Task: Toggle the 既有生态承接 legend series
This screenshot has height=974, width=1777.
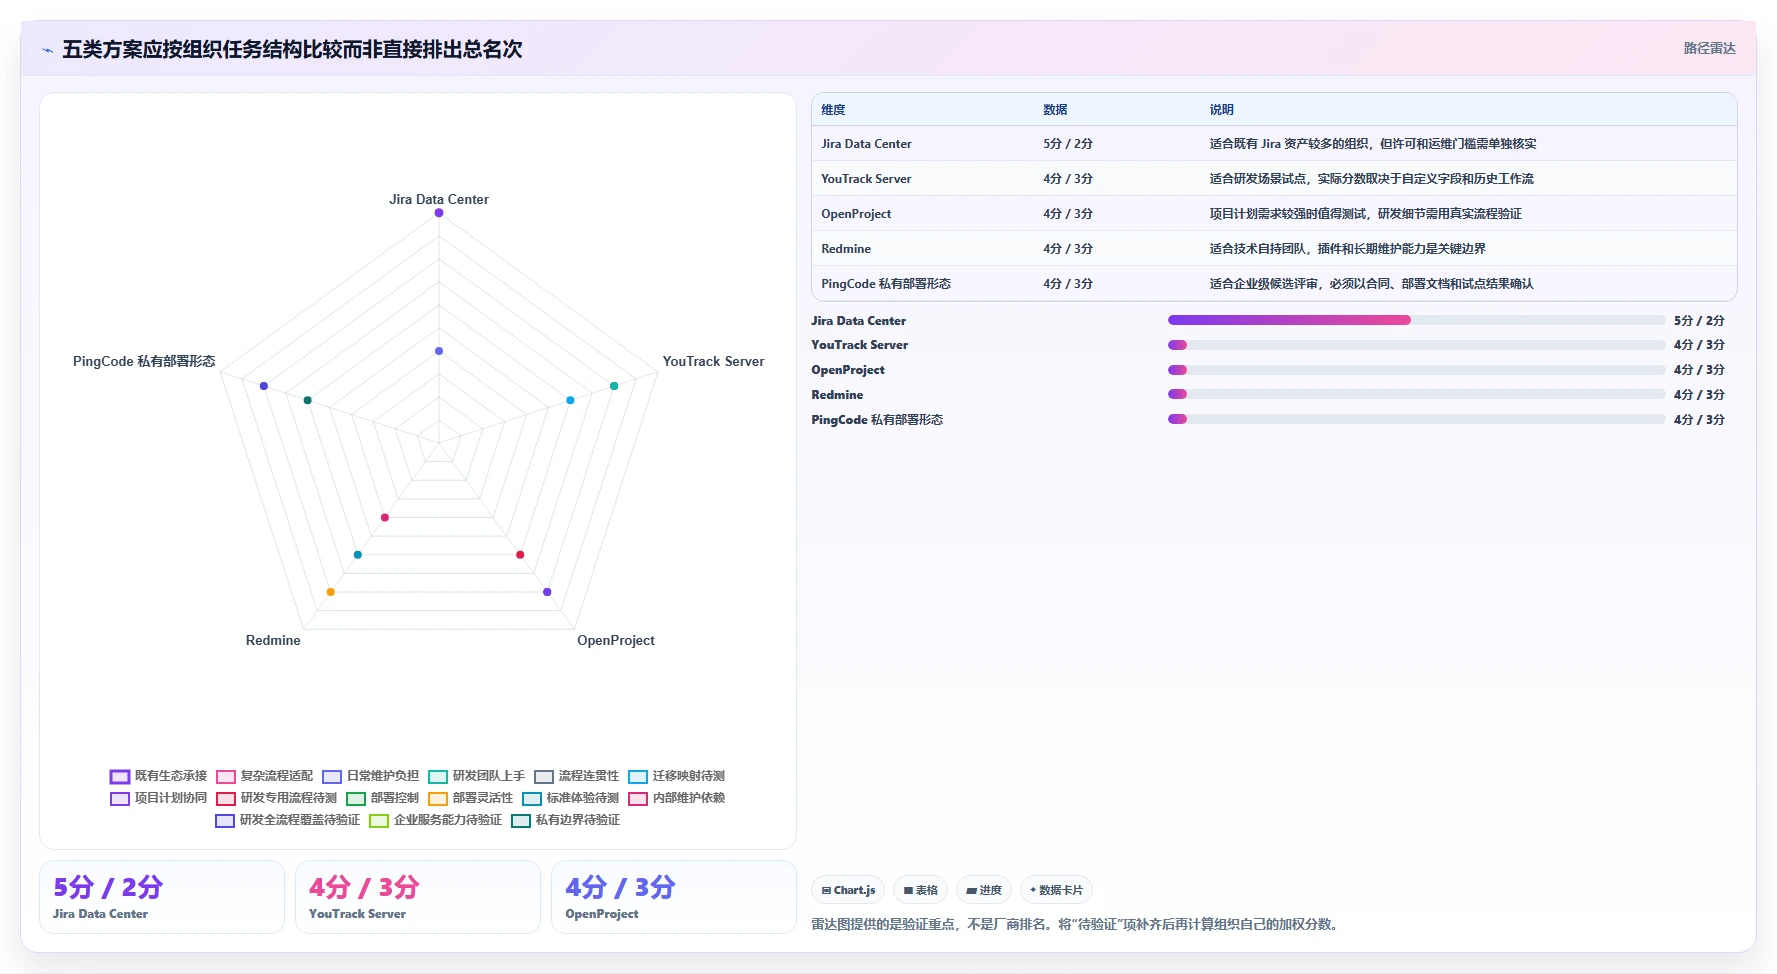Action: point(158,776)
